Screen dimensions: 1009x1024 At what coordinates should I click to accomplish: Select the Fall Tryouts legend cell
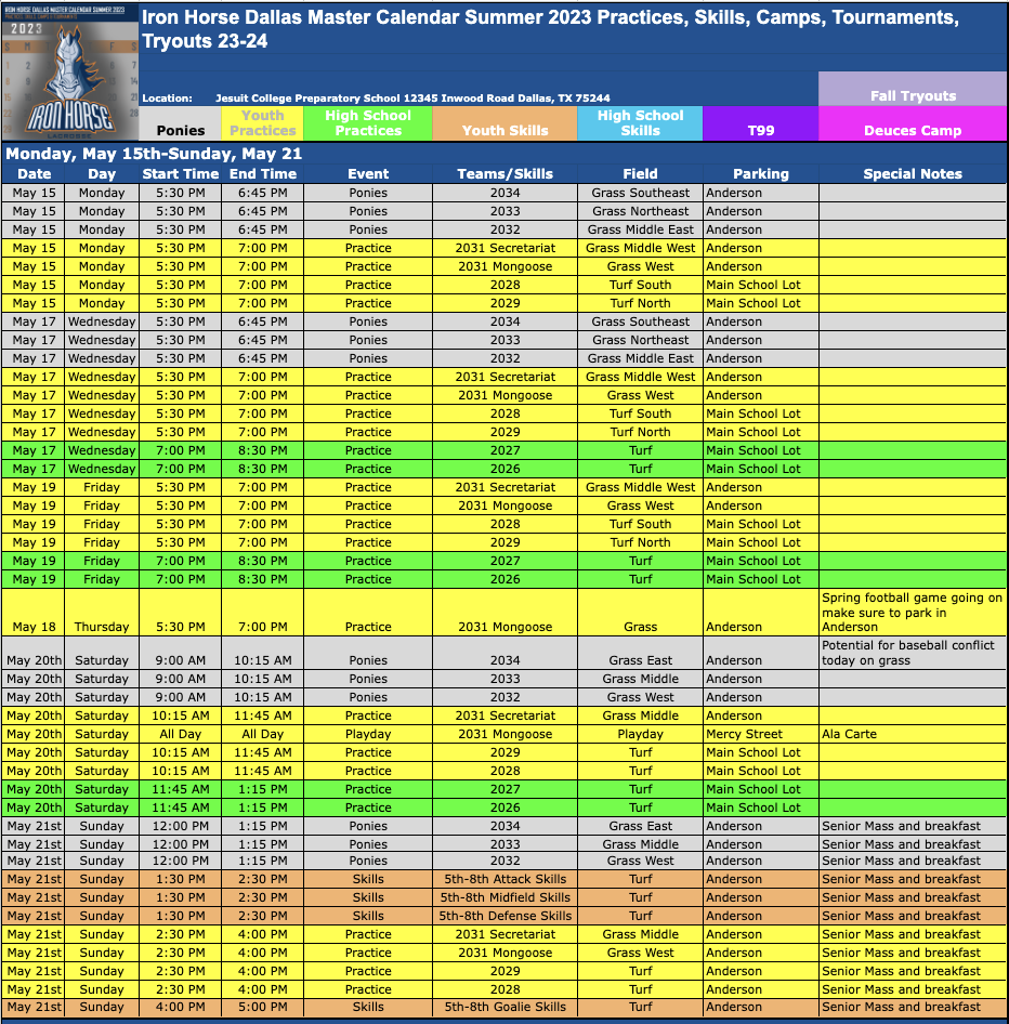912,96
